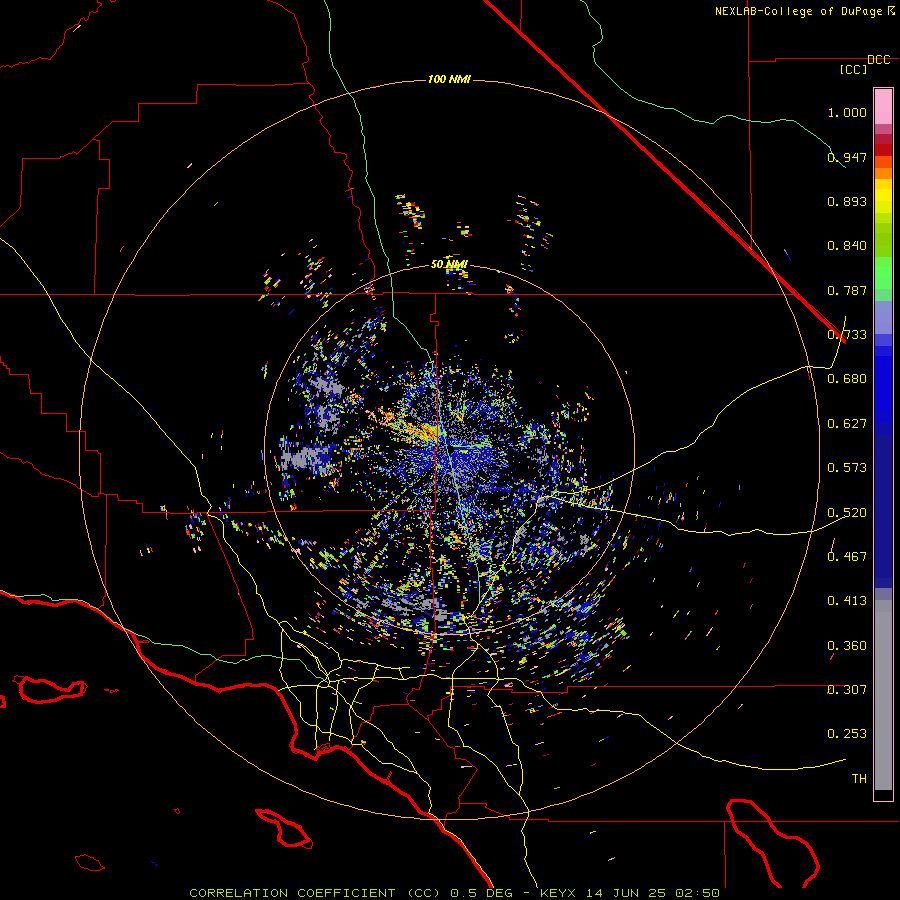Image resolution: width=900 pixels, height=900 pixels.
Task: Click the Correlation Coefficient caption at the bottom
Action: point(454,893)
